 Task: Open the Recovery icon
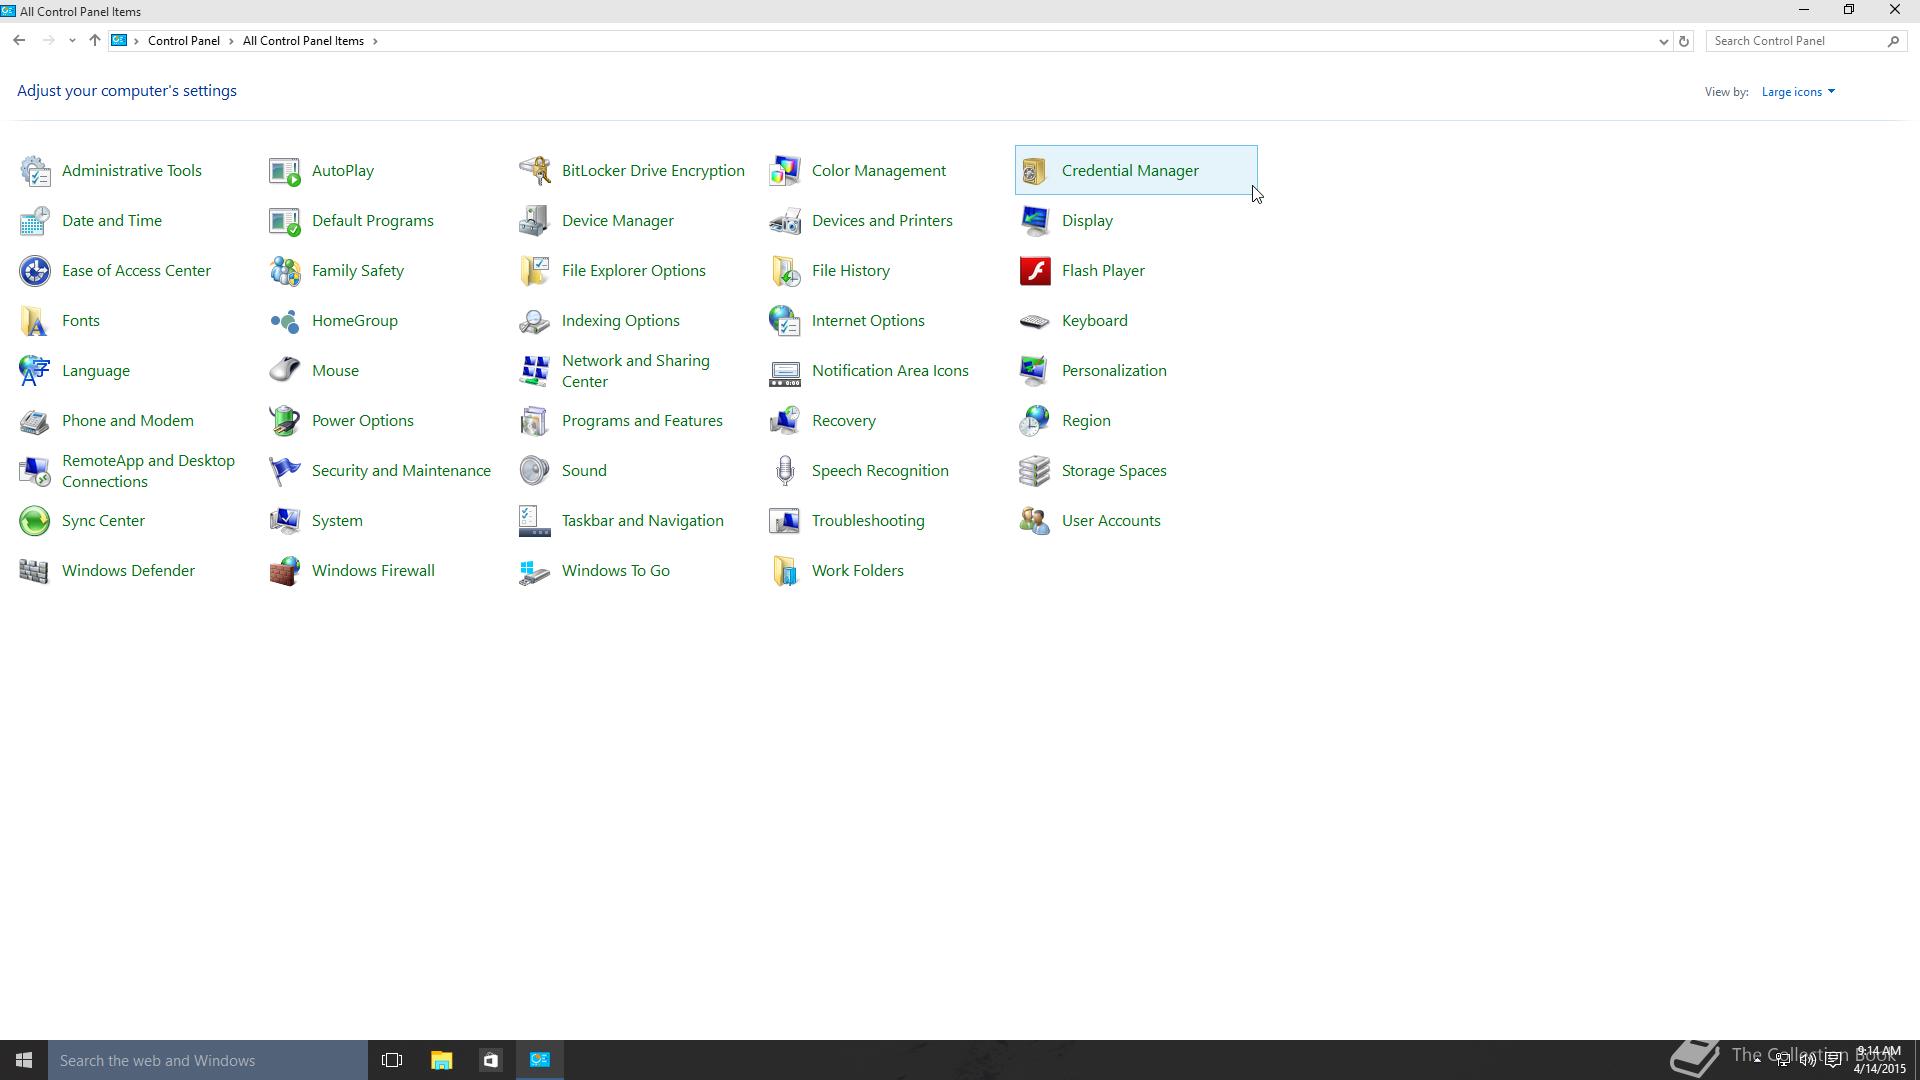pos(785,421)
